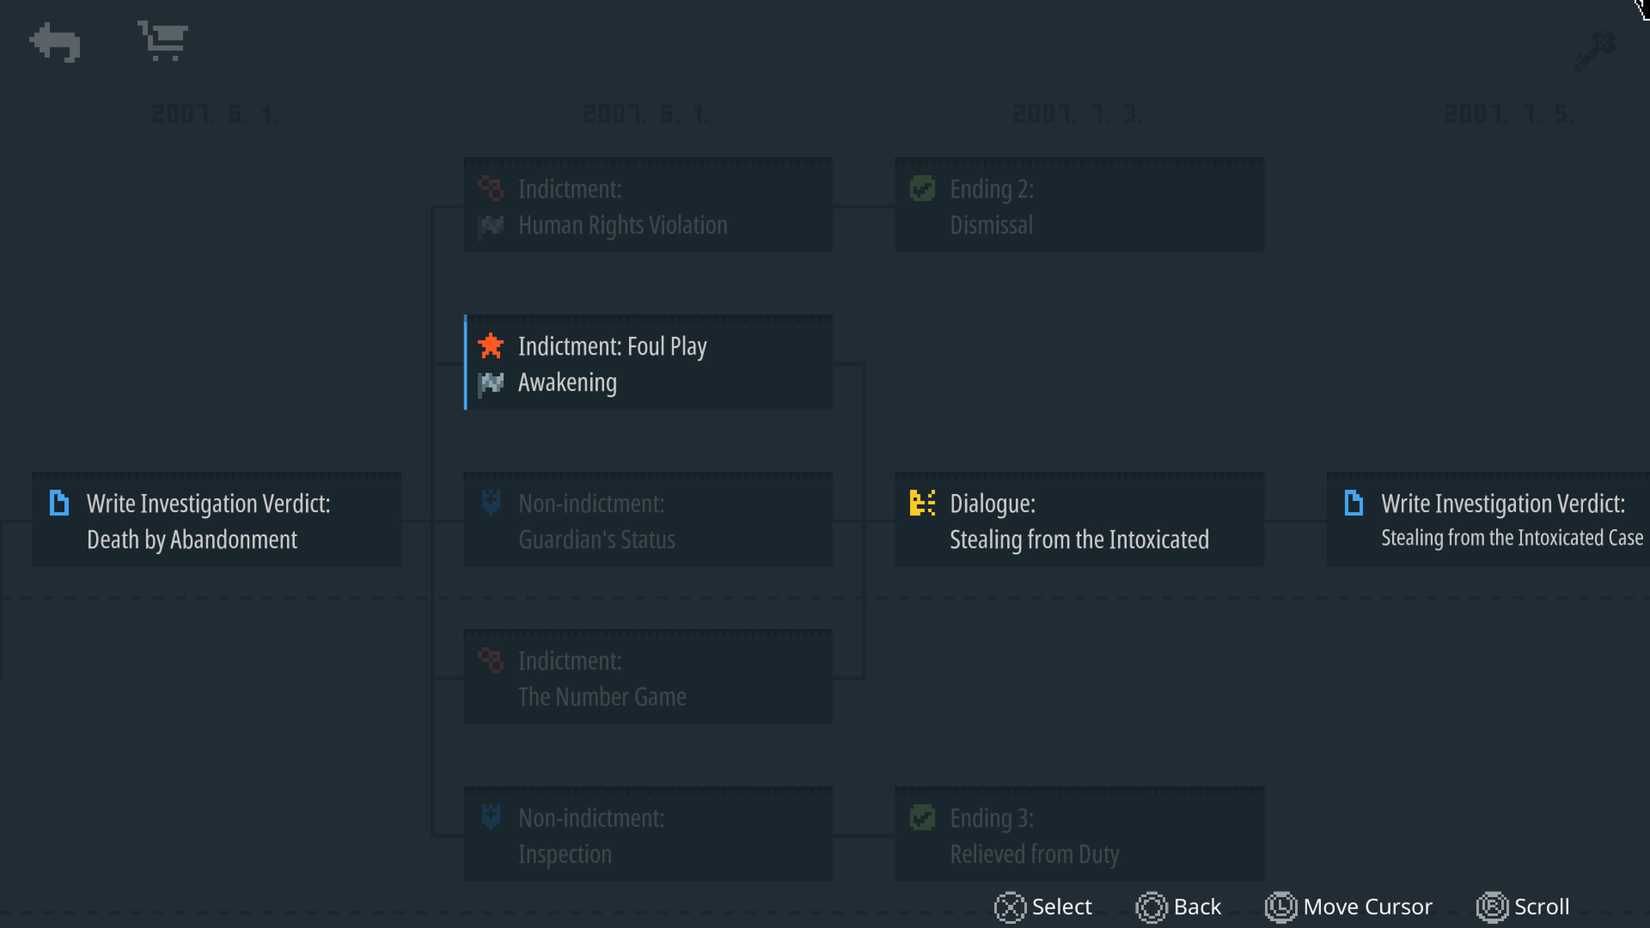This screenshot has height=928, width=1650.
Task: Click the green check on Ending 2
Action: click(922, 188)
